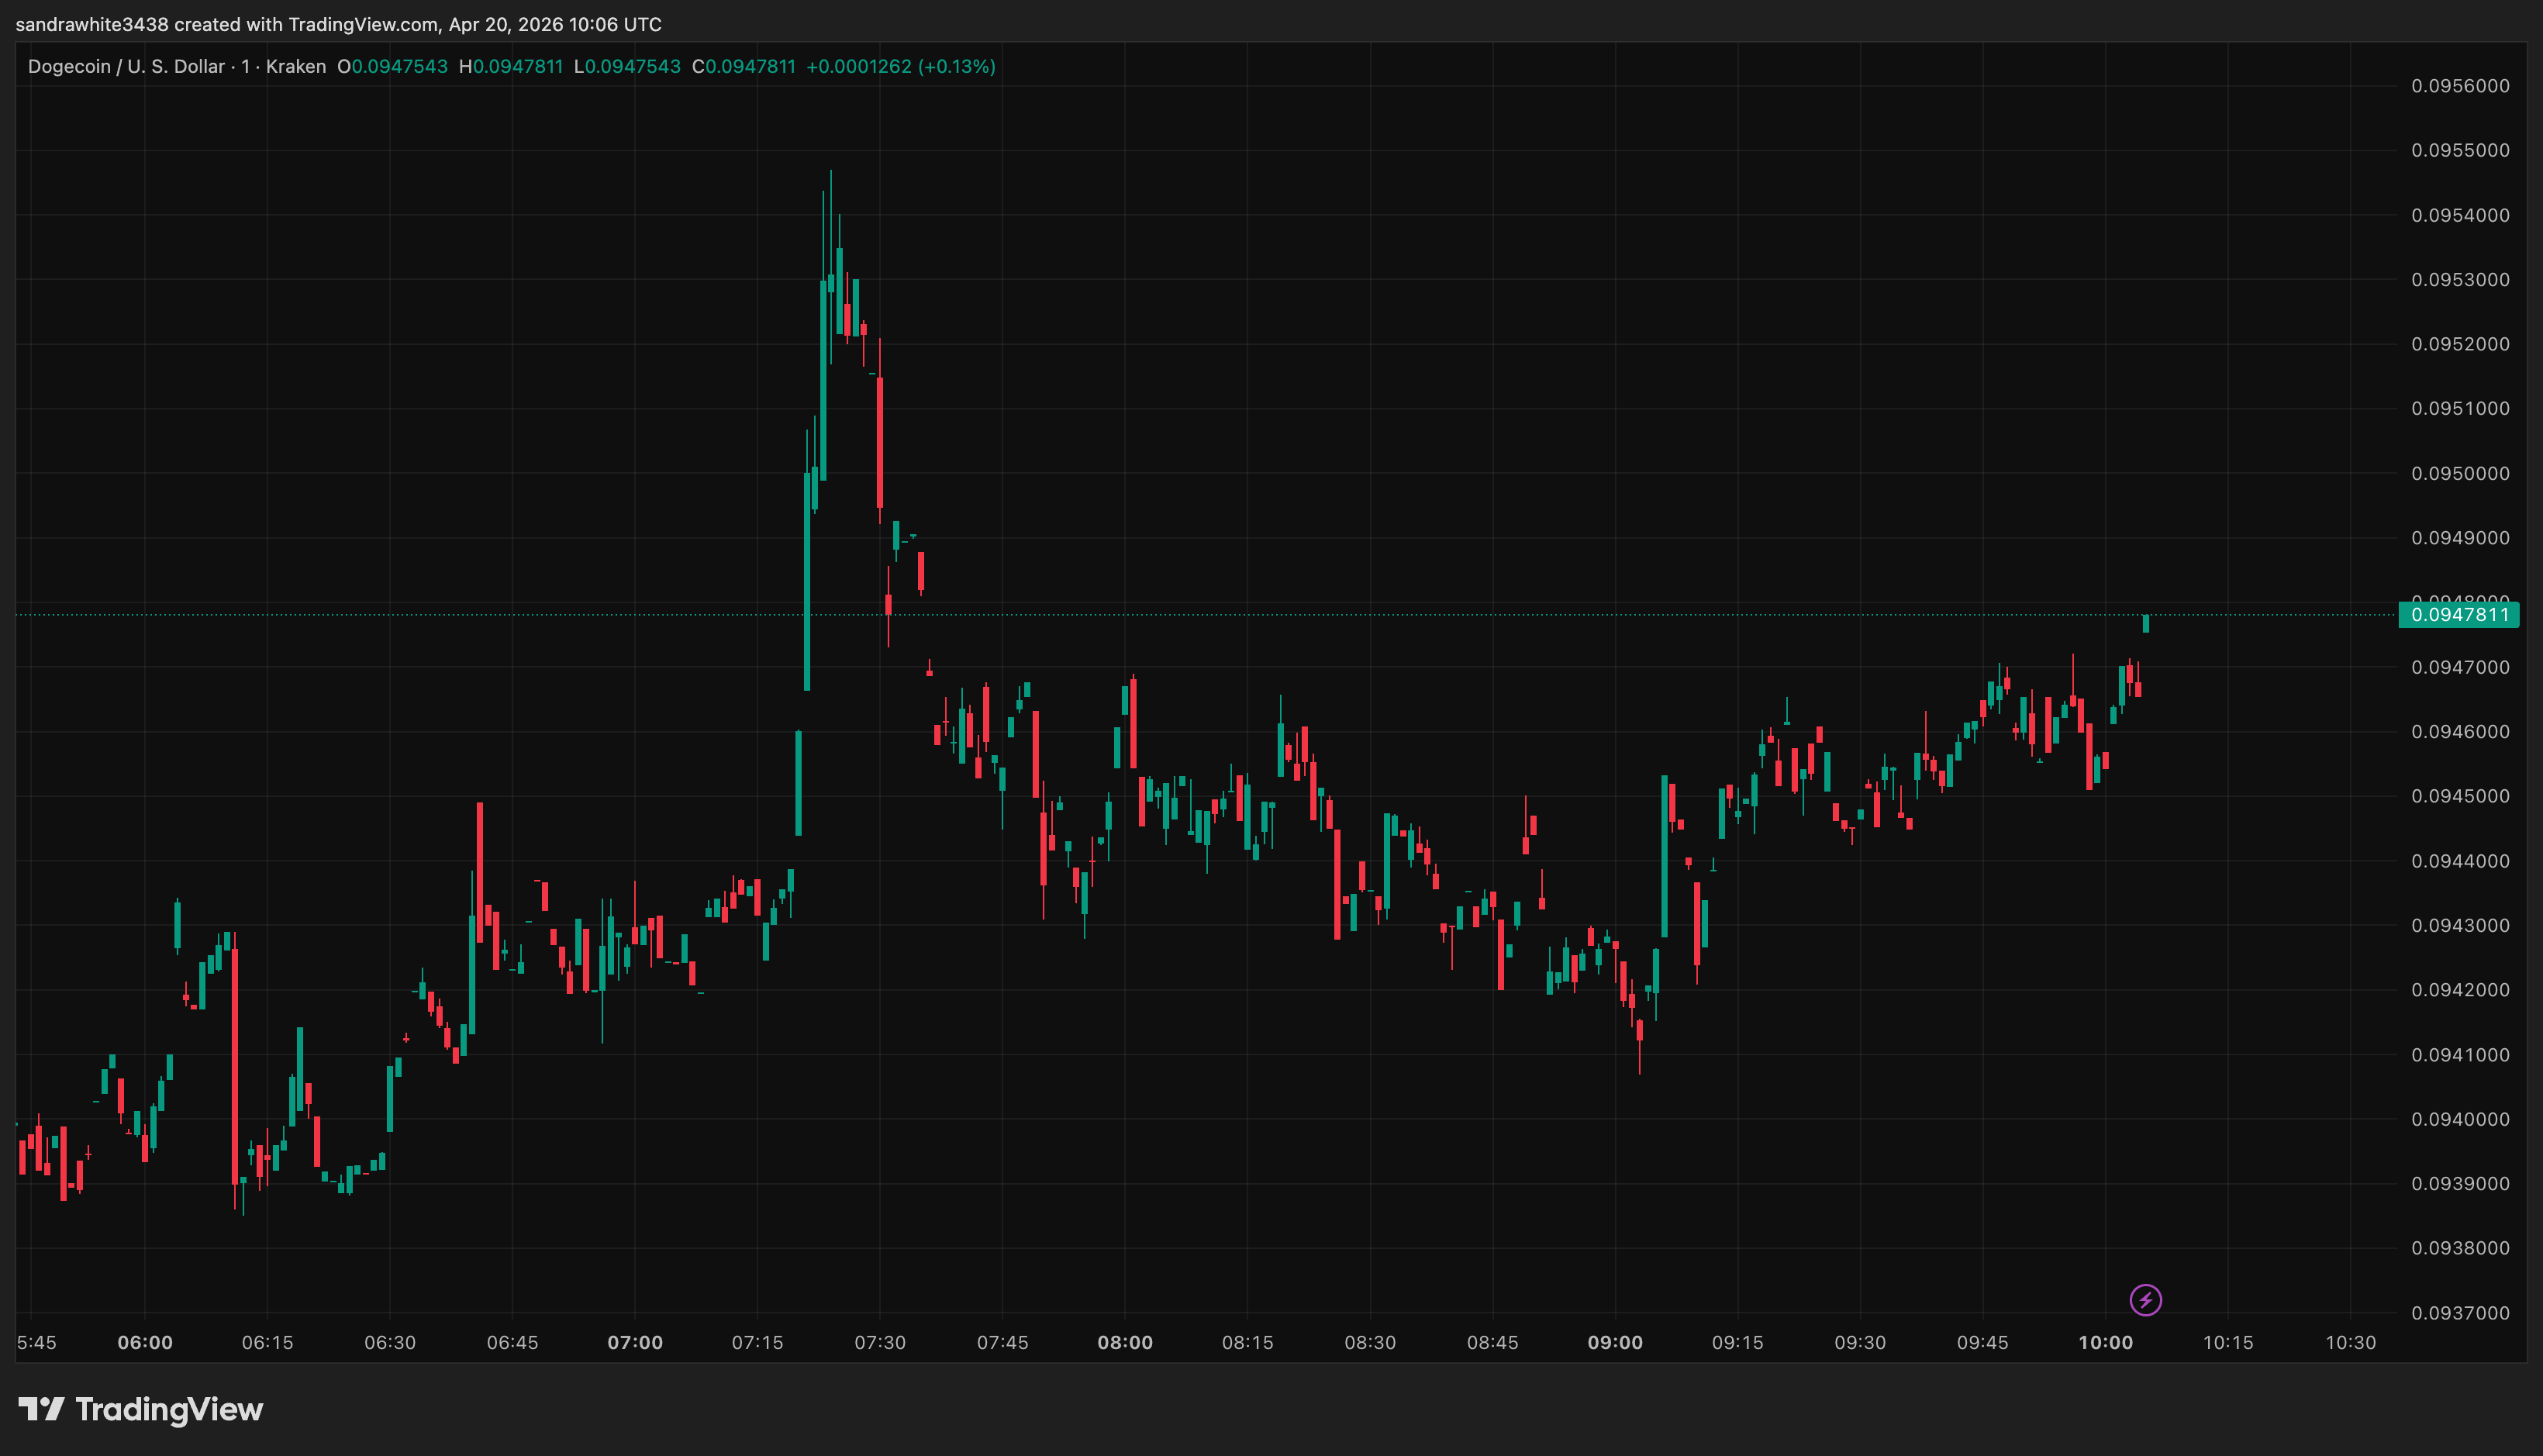The image size is (2543, 1456).
Task: Click the 06:00 time axis label
Action: tap(145, 1343)
